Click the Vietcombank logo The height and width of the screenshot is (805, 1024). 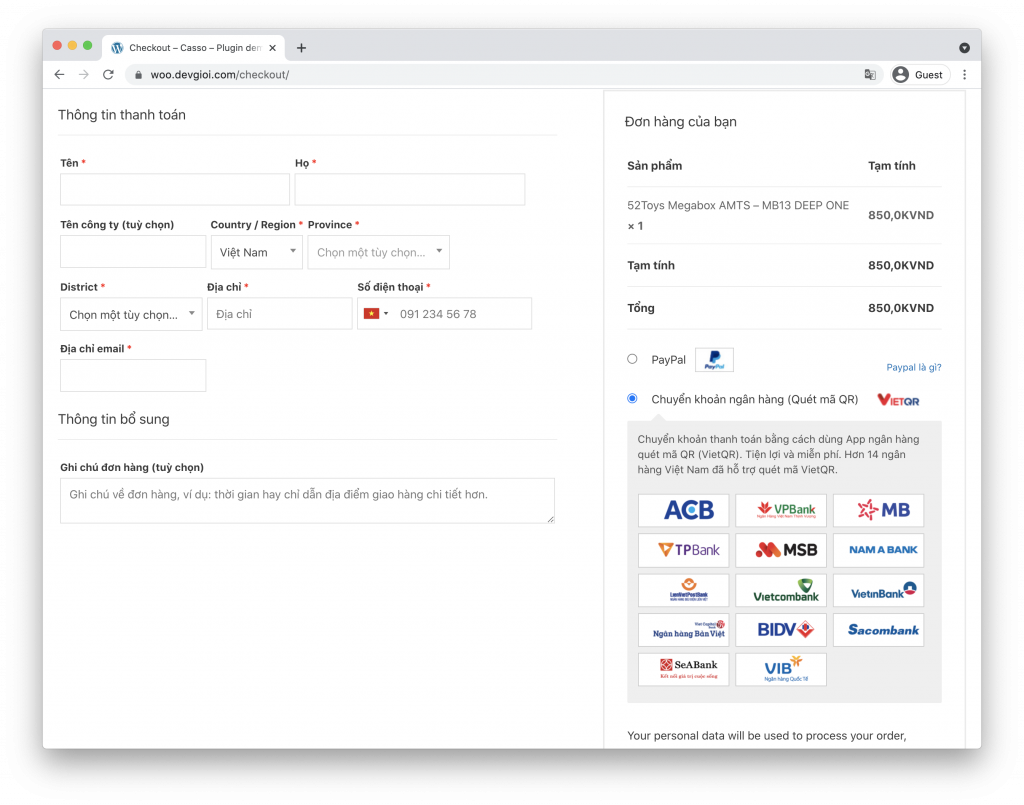coord(781,590)
